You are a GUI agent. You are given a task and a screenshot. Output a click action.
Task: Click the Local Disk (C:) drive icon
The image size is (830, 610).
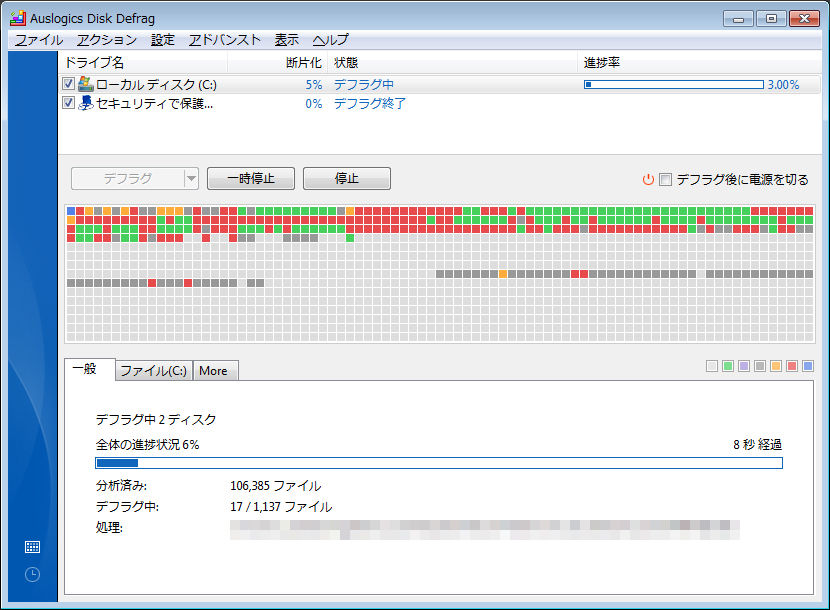[x=86, y=84]
